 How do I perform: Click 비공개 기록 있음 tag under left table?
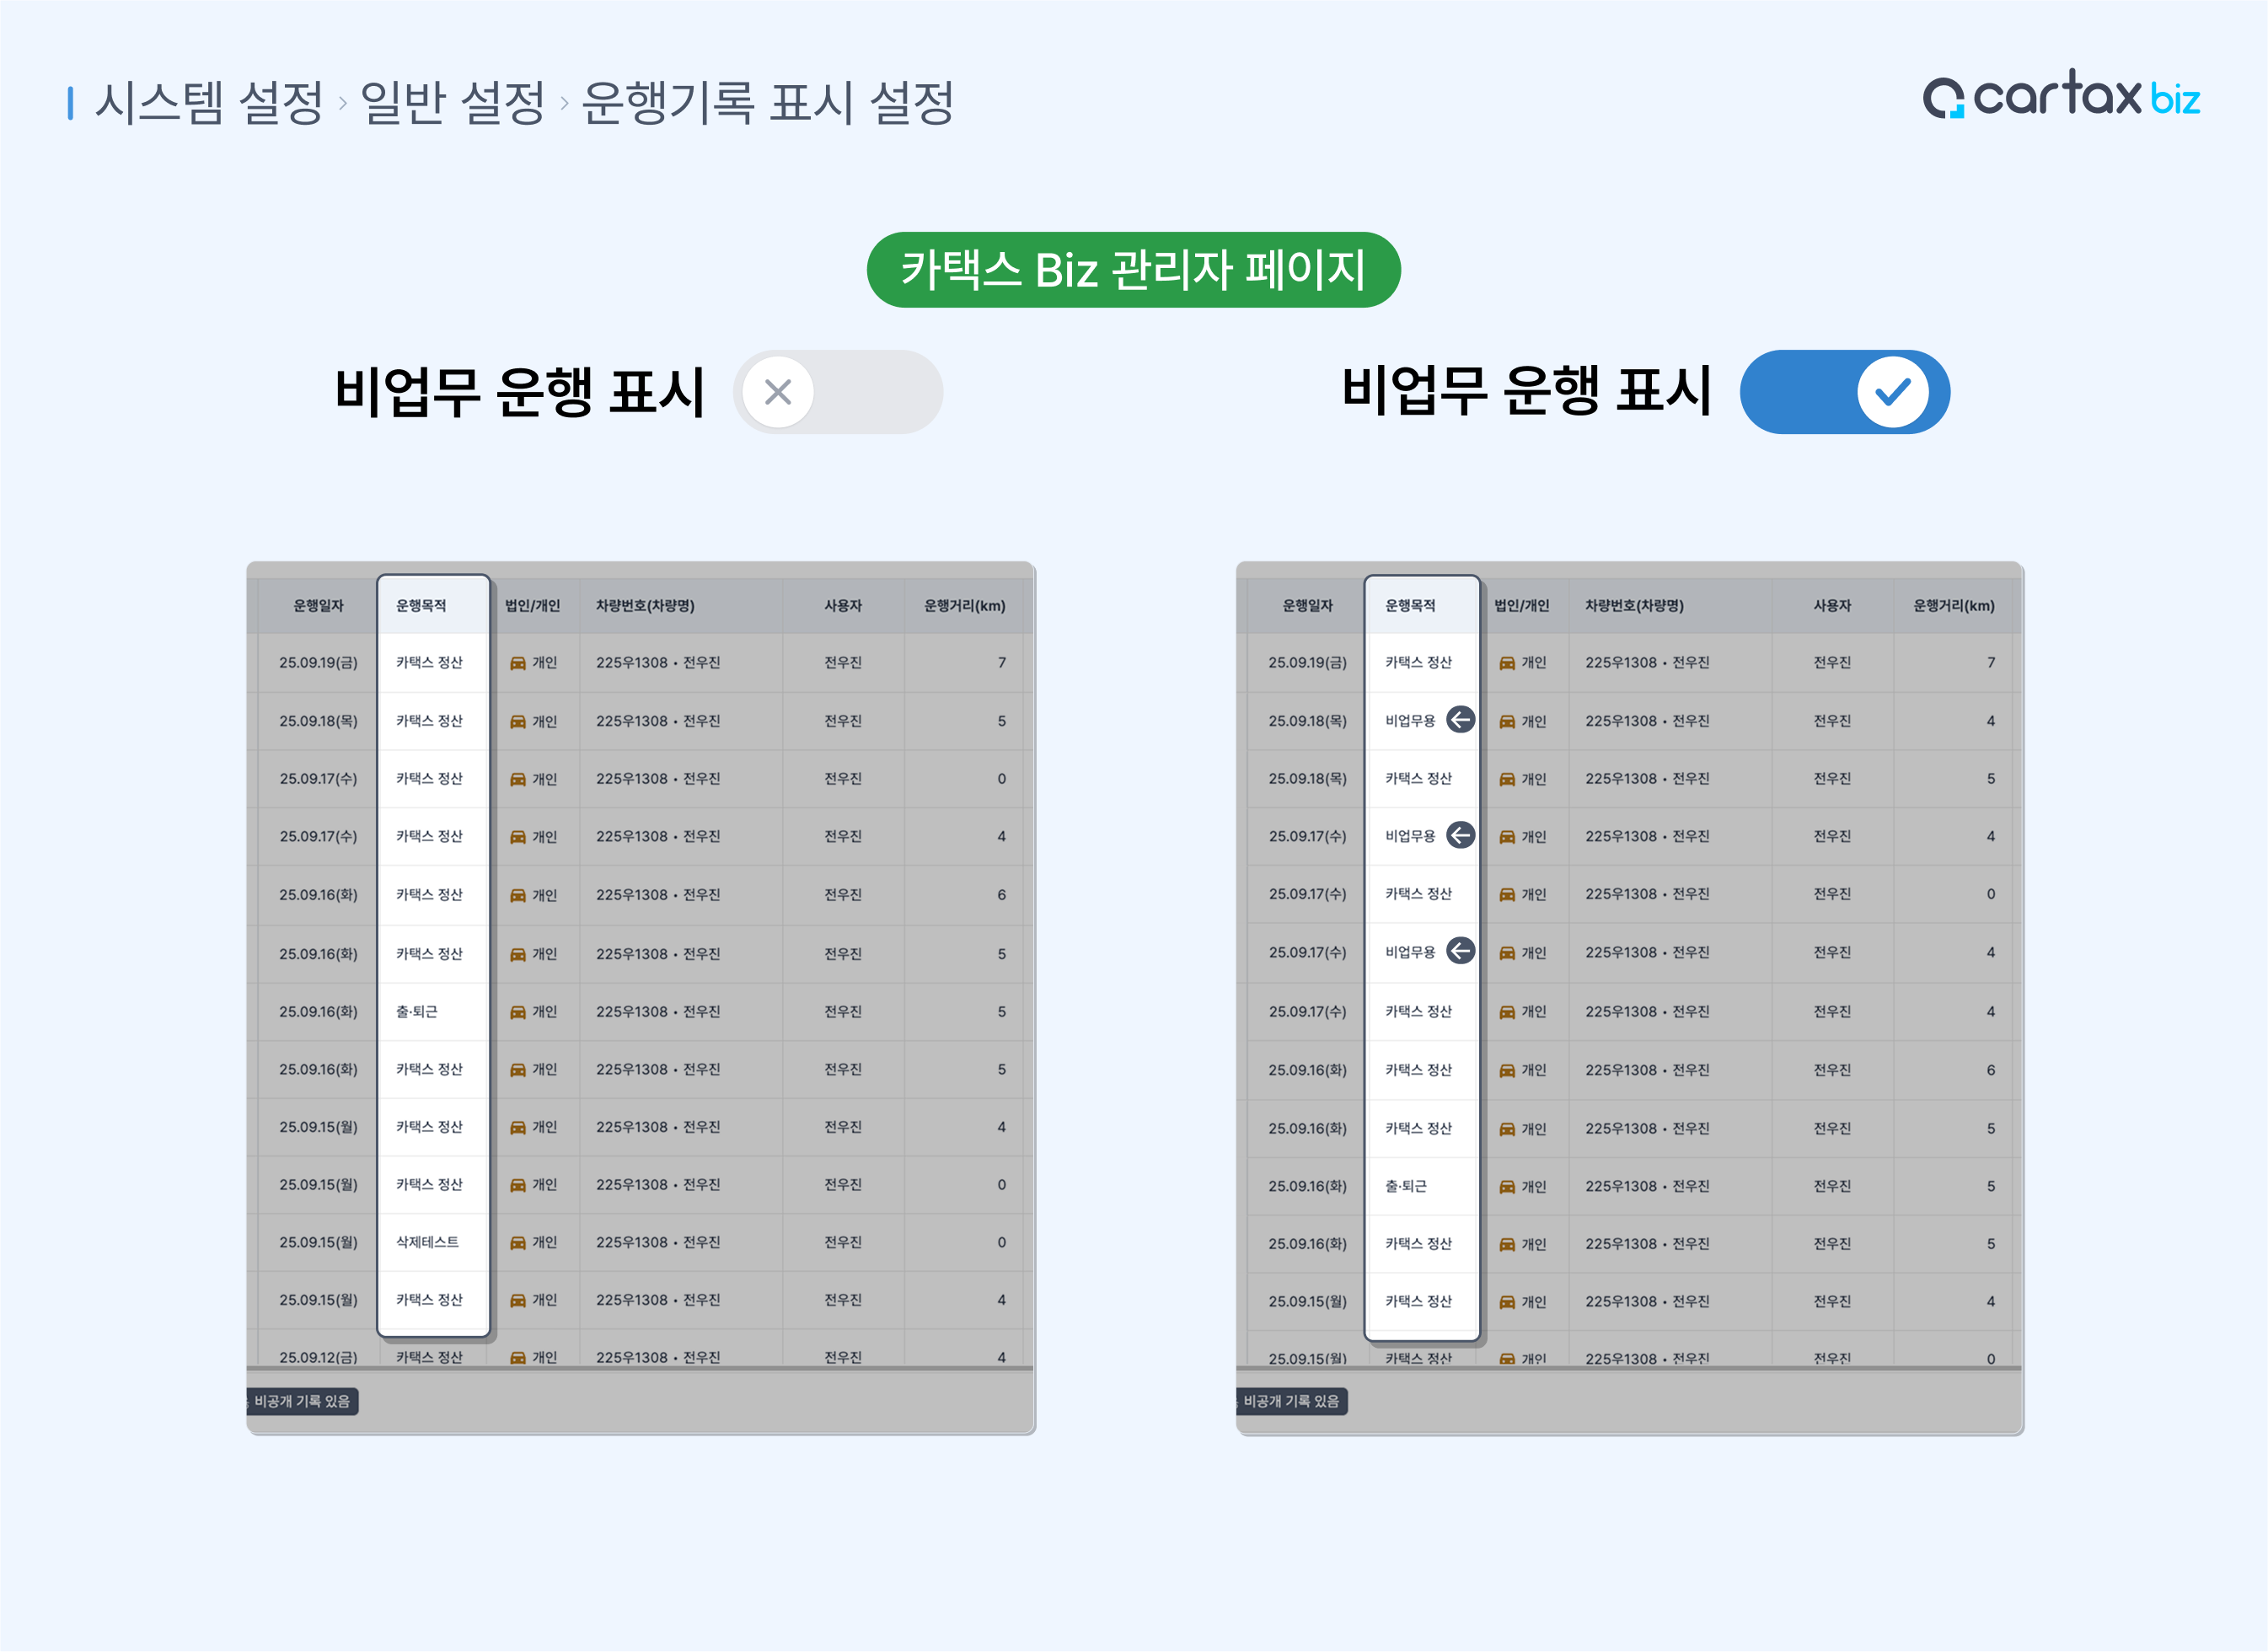(x=302, y=1401)
